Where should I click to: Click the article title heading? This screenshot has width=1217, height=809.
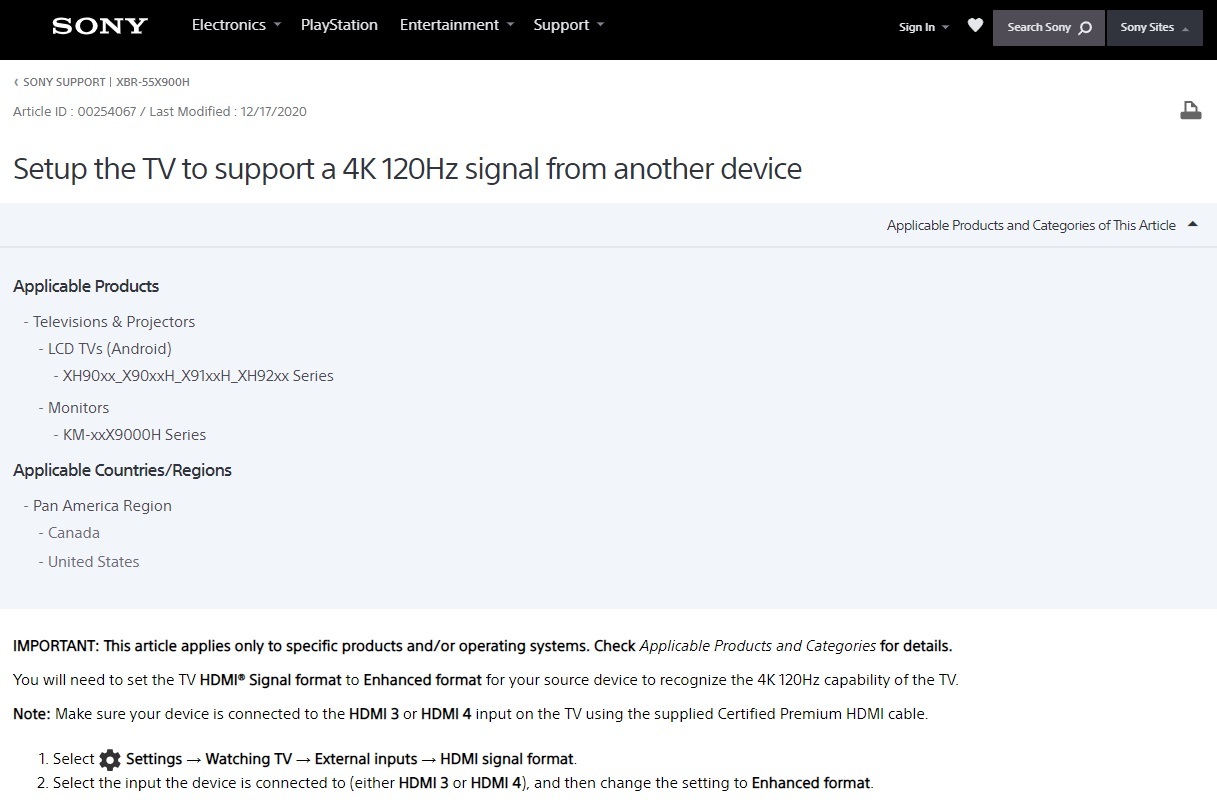[x=407, y=168]
